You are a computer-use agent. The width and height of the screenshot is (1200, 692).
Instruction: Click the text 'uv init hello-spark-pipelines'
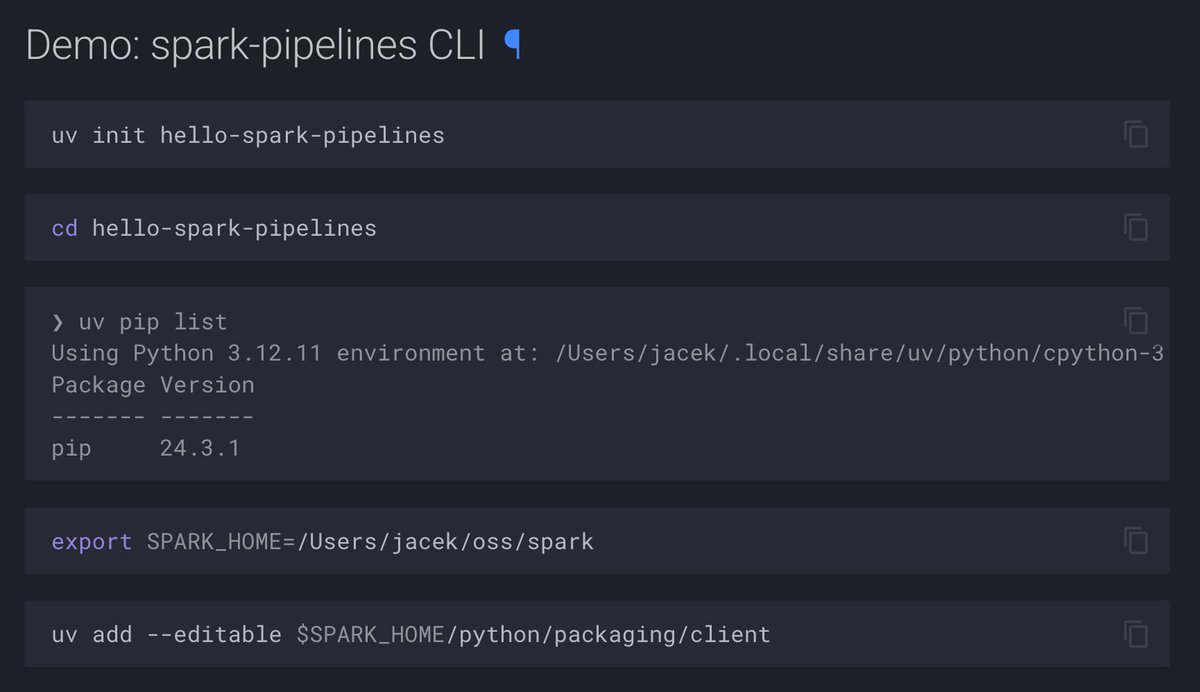248,135
